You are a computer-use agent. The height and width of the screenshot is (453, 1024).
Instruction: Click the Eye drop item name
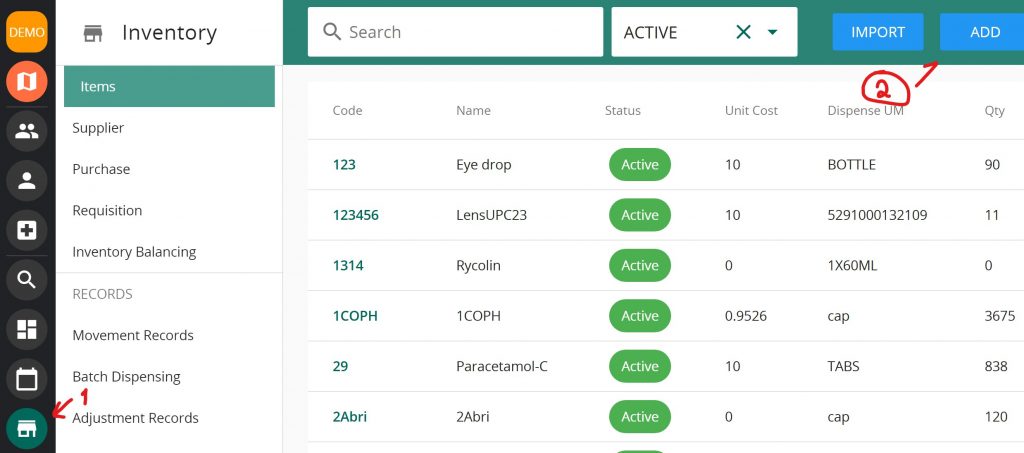pyautogui.click(x=484, y=164)
